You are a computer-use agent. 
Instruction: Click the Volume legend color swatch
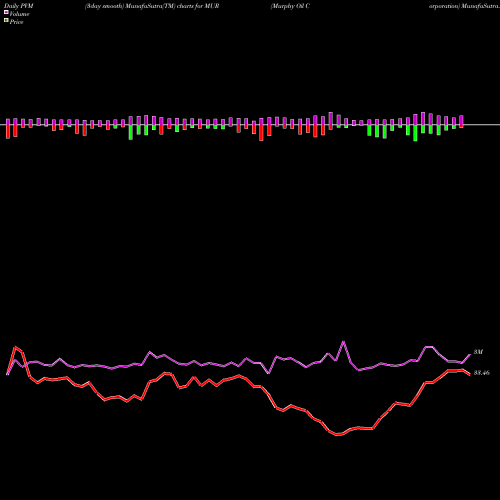coord(6,12)
